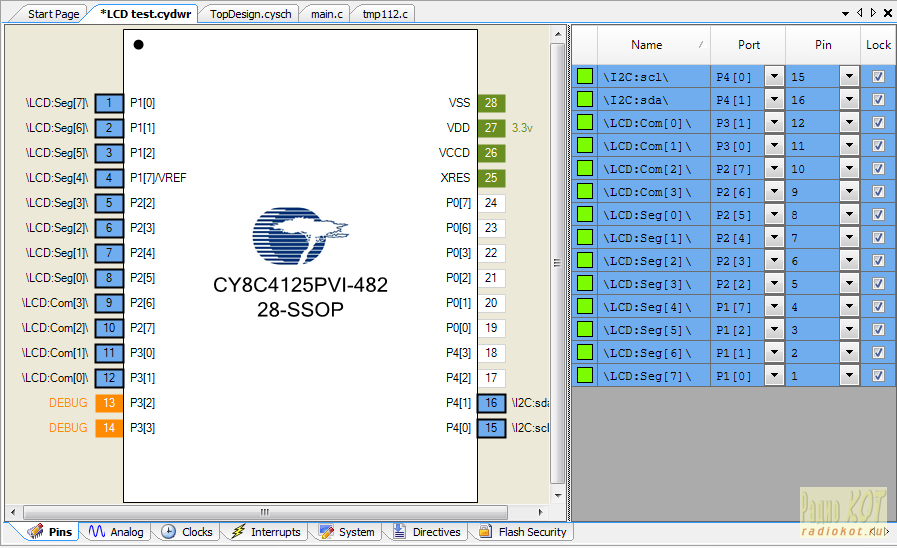Viewport: 897px width, 548px height.
Task: Switch to the Interrupts tab
Action: [265, 532]
